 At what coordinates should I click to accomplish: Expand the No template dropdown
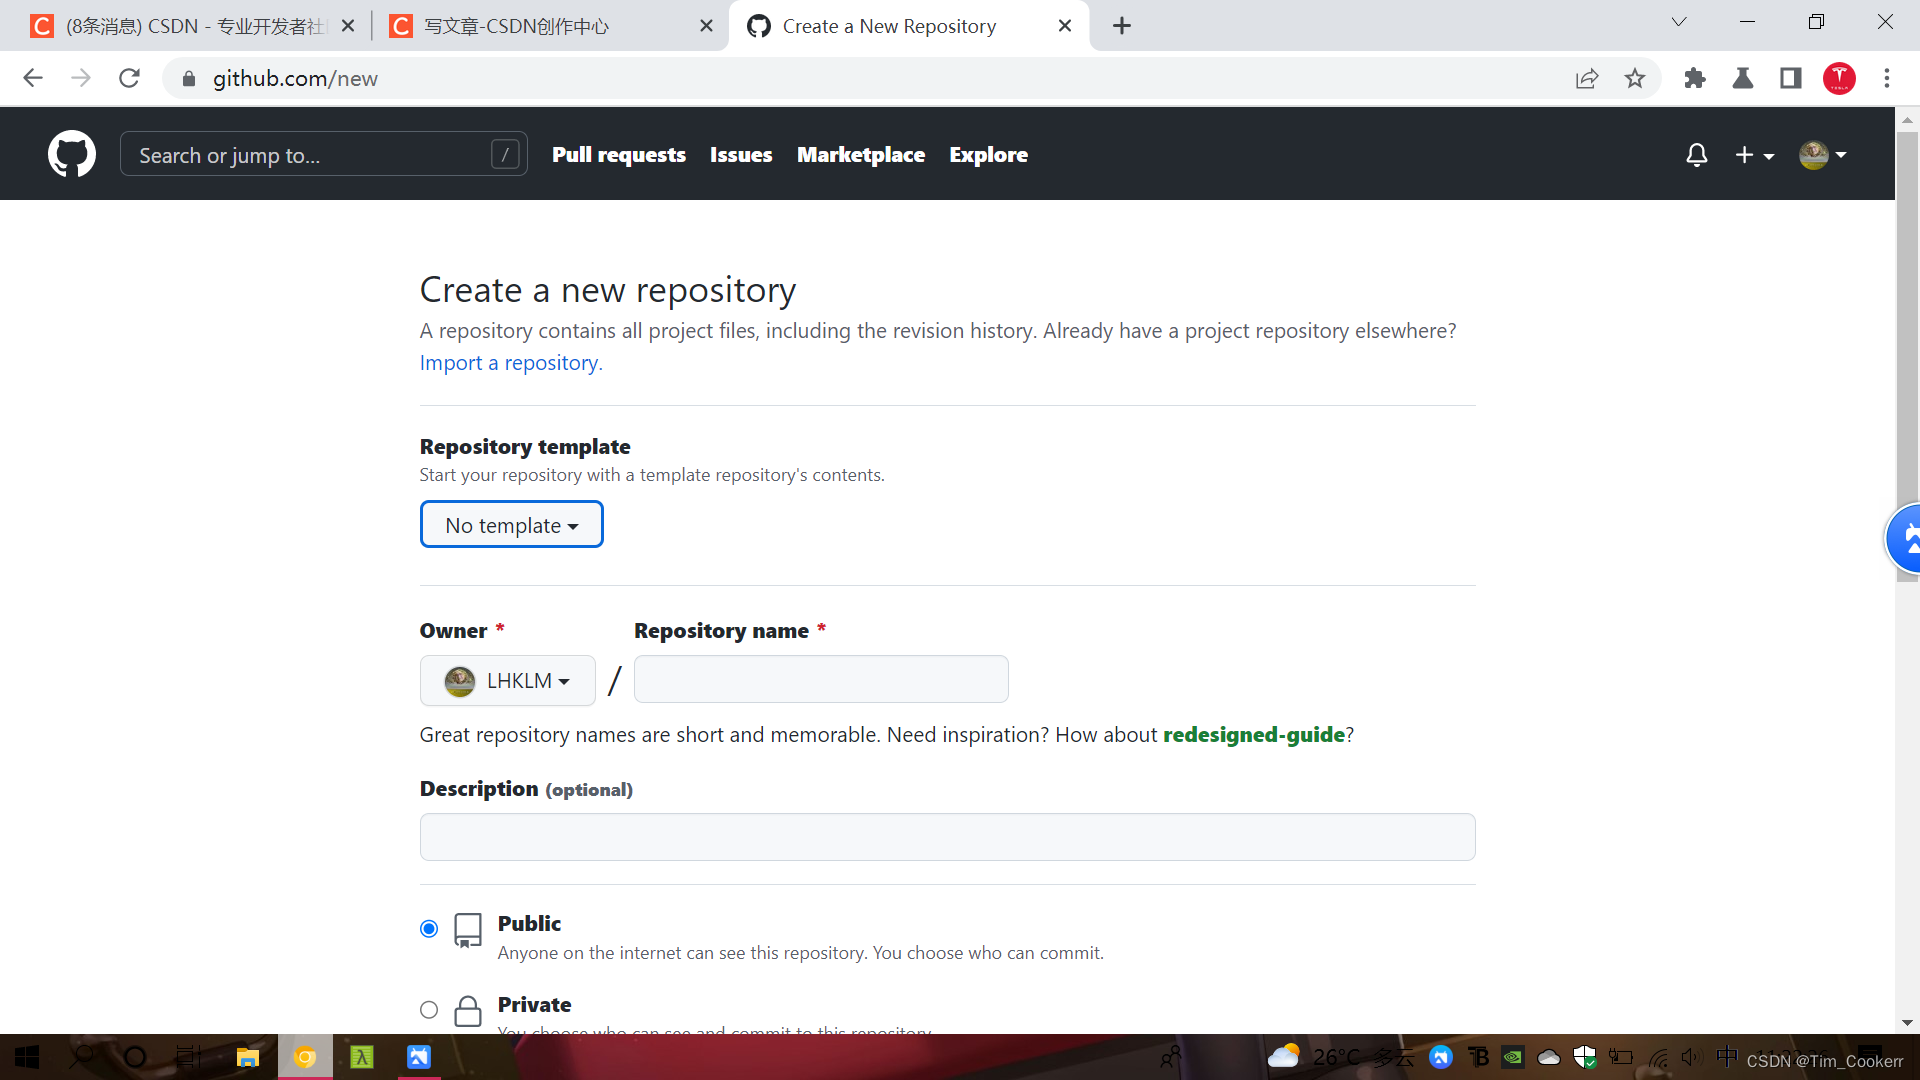click(511, 525)
